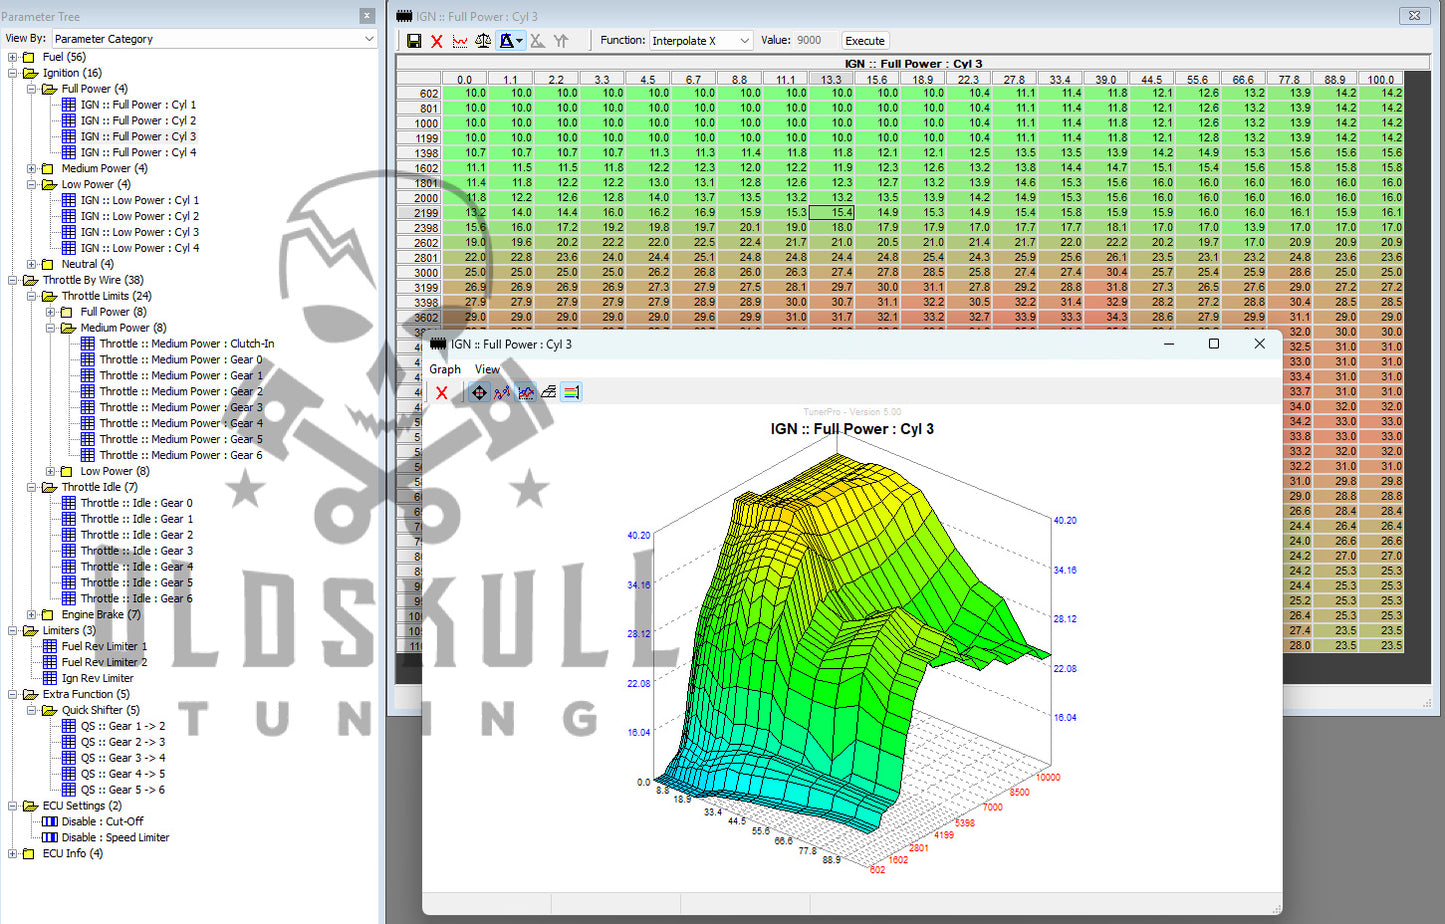This screenshot has width=1445, height=924.
Task: Open the Function dropdown showing Interpolate X
Action: coord(700,41)
